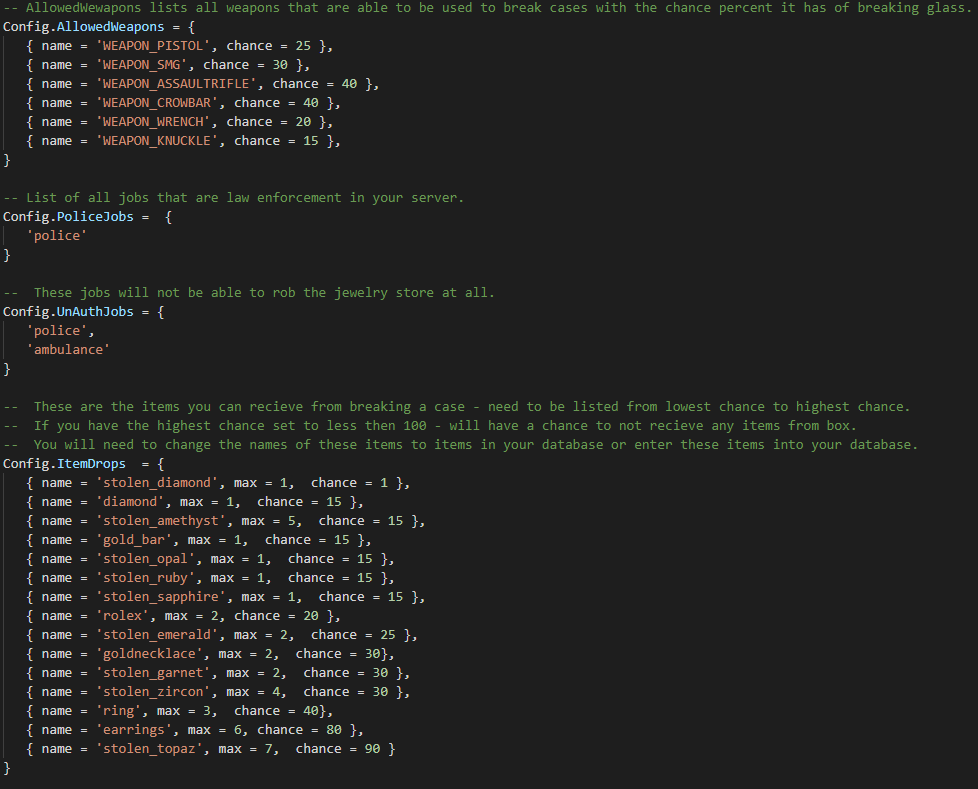Click the Config.AllowedWeapons declaration
This screenshot has width=978, height=789.
[83, 27]
